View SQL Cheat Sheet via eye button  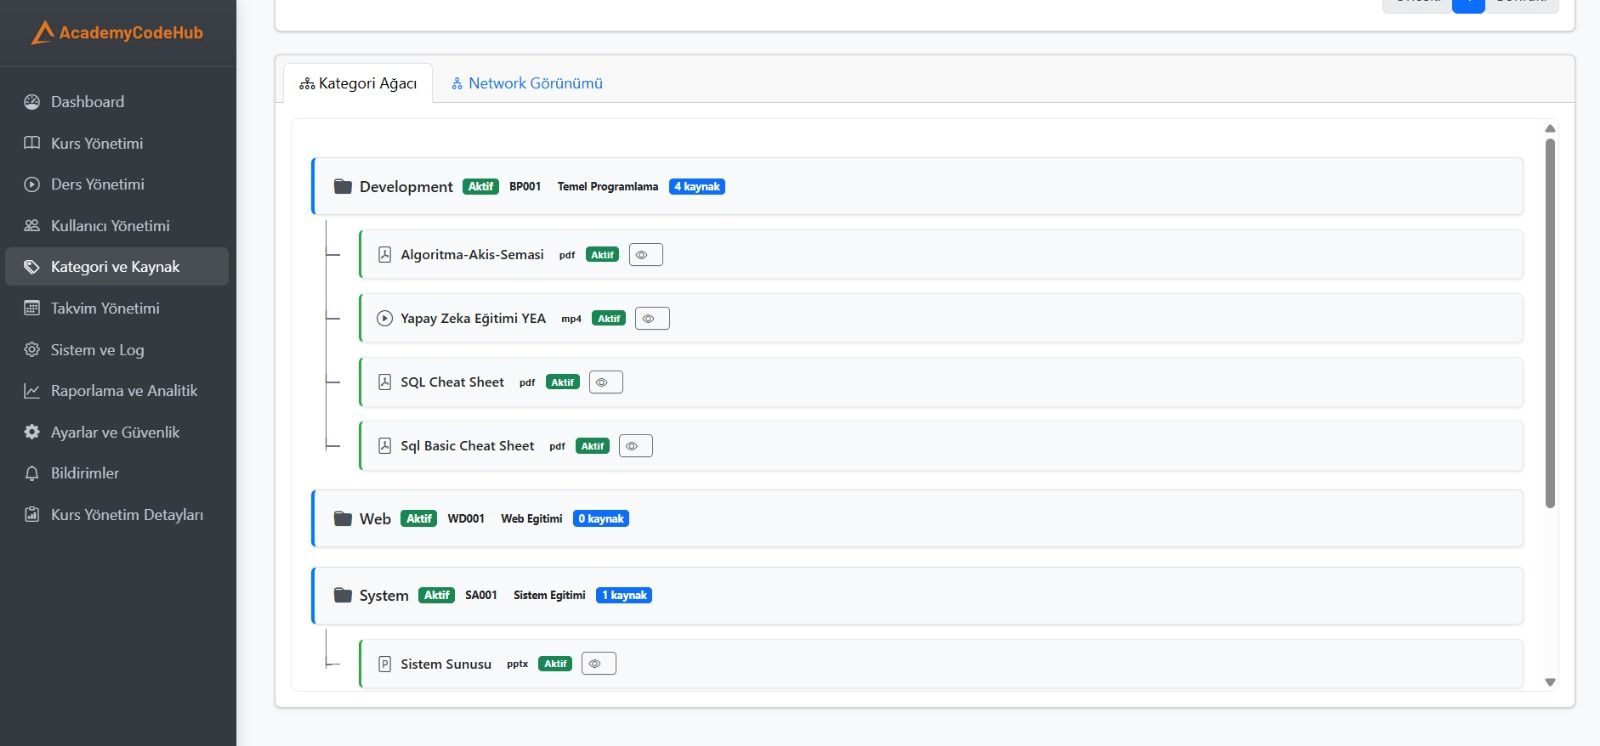605,382
